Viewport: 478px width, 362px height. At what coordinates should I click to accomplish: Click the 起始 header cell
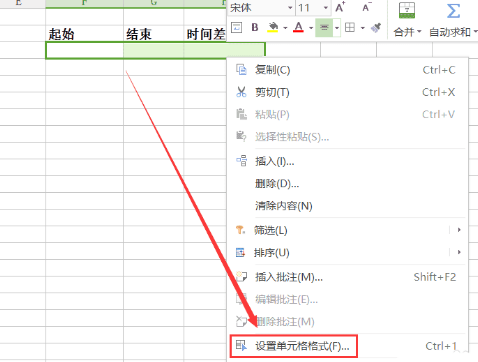(x=84, y=33)
